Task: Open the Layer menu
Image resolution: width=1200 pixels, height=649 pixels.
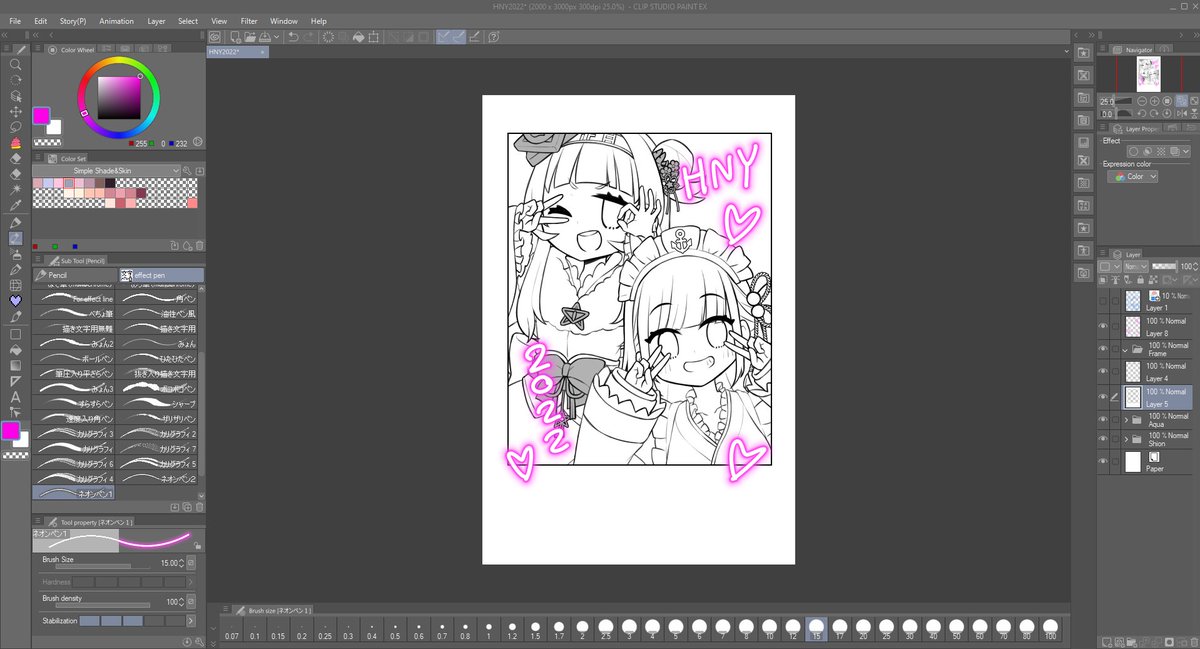Action: 156,20
